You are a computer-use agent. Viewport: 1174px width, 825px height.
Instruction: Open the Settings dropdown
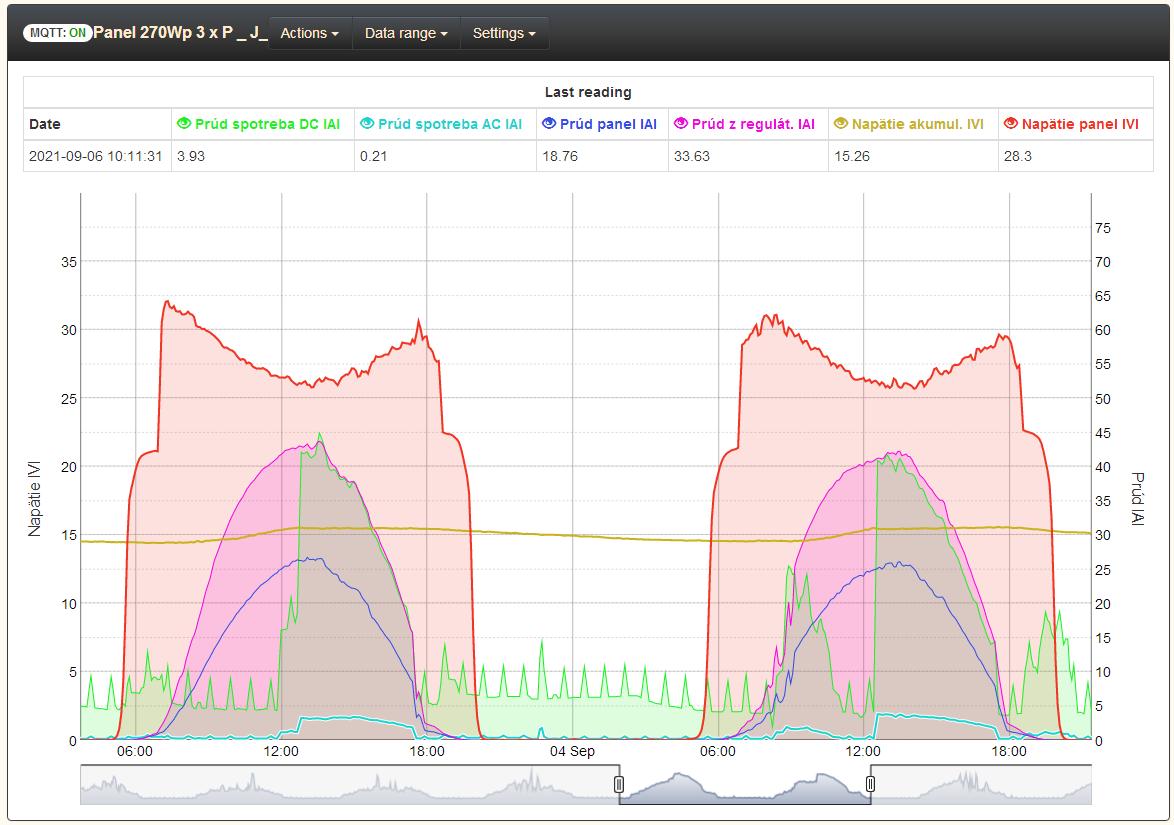[503, 33]
